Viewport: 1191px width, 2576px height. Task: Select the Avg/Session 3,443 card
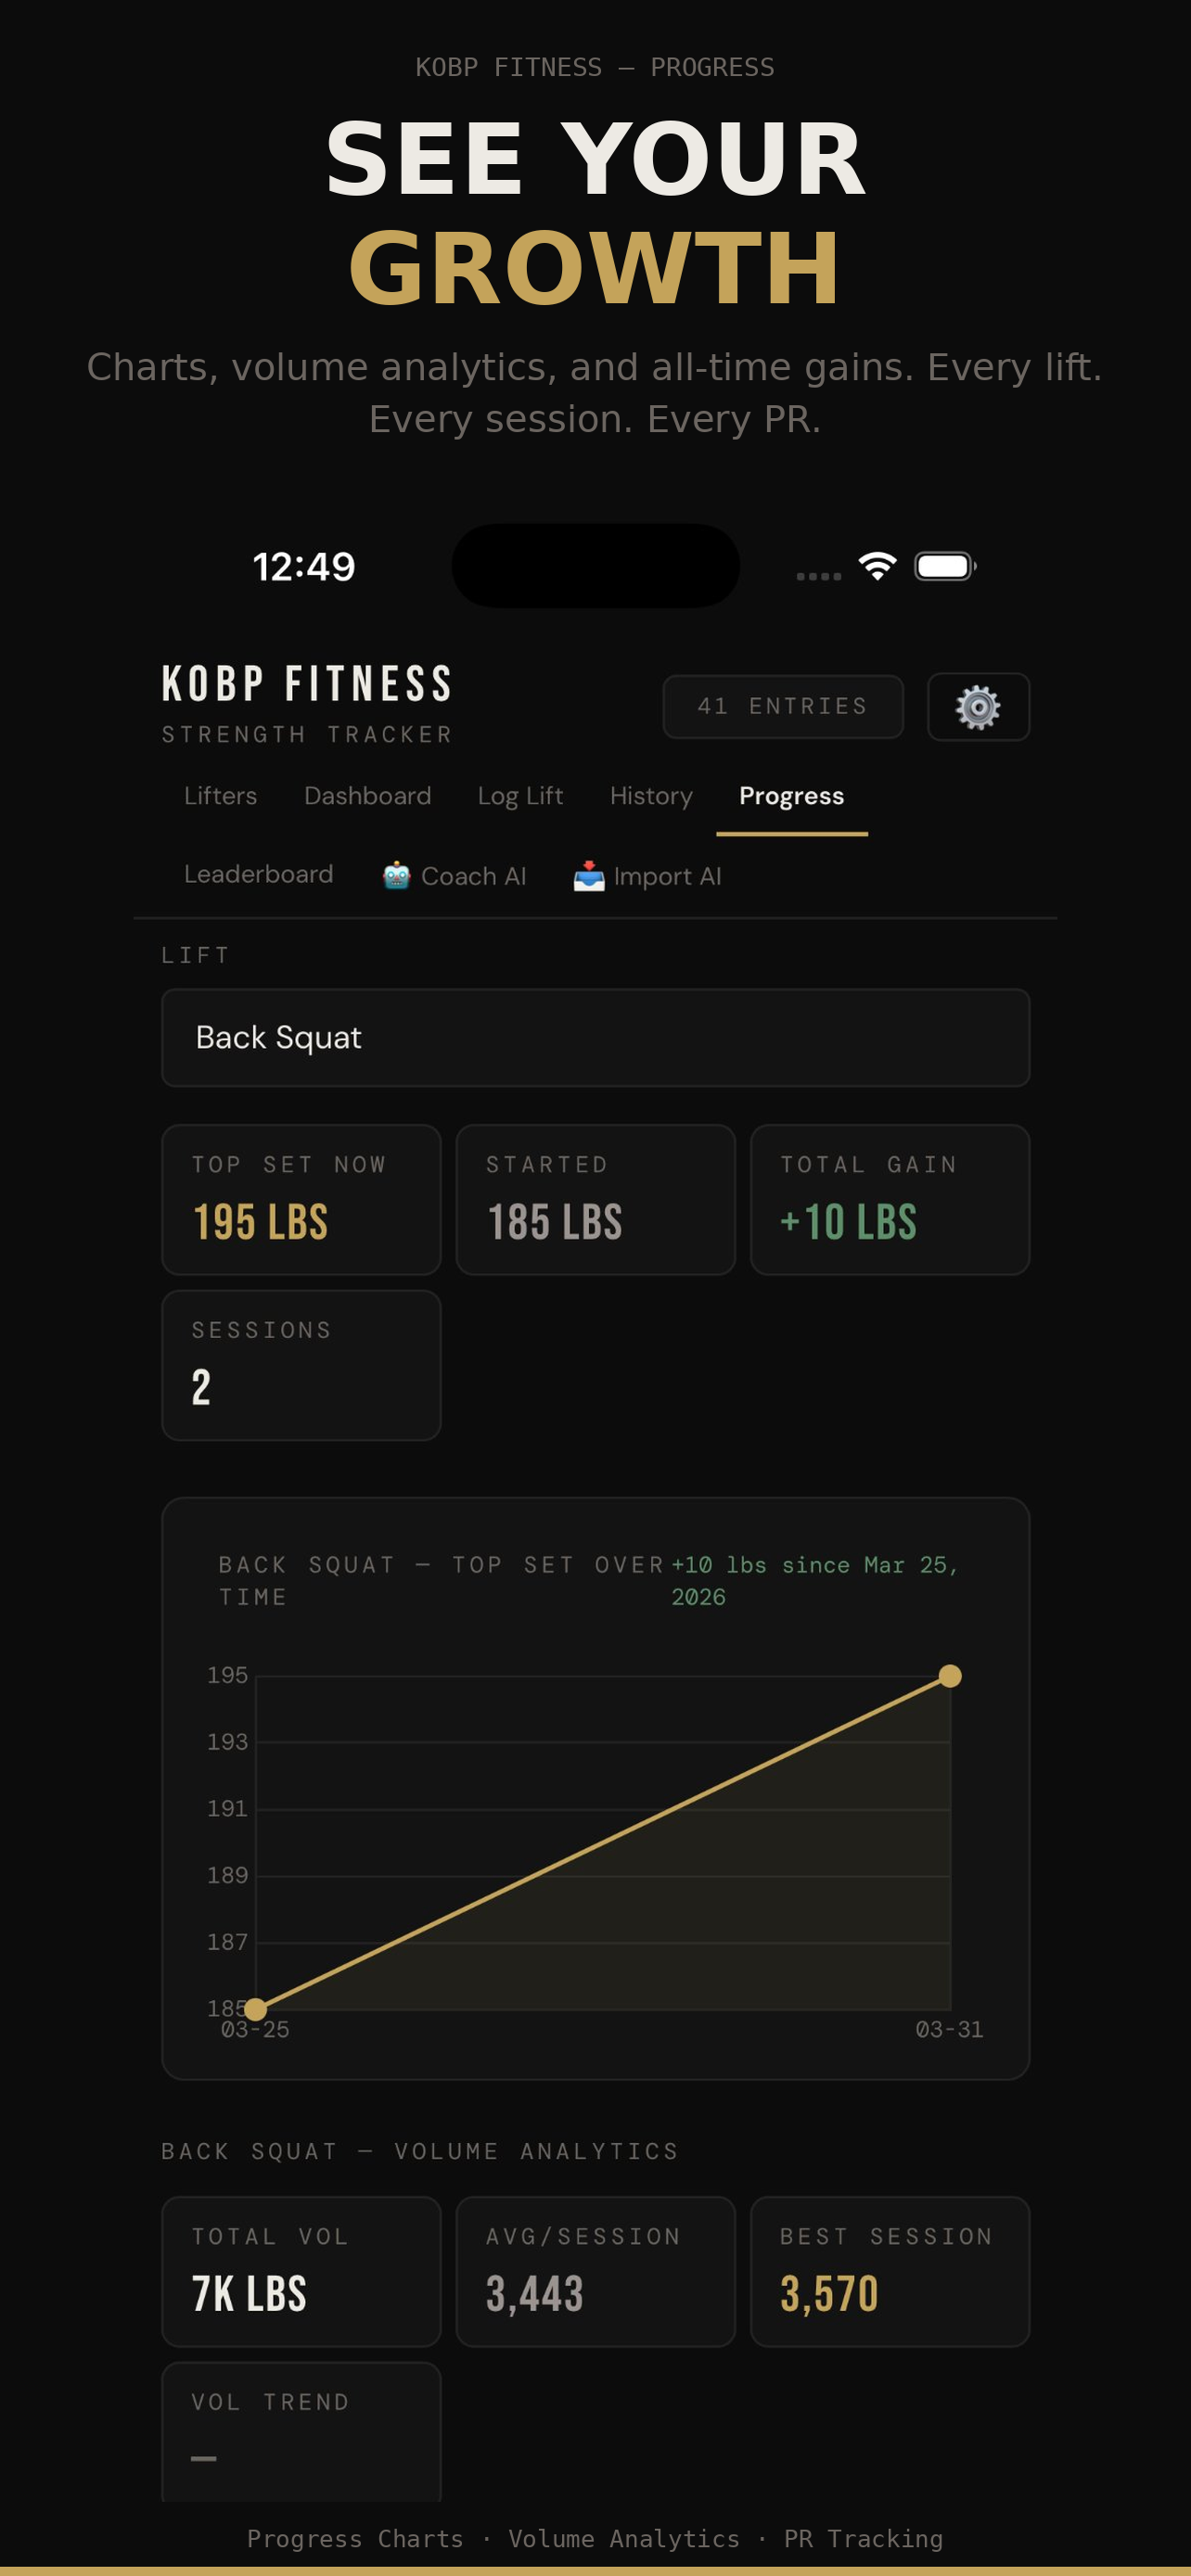click(x=595, y=2271)
